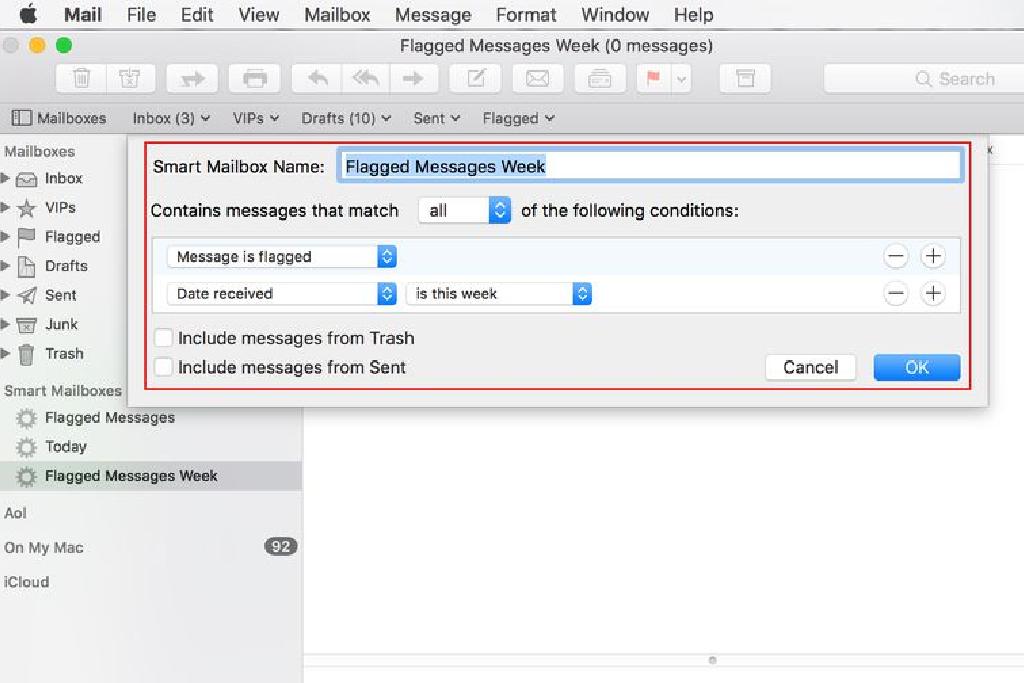The image size is (1024, 683).
Task: Open the Sent favorites dropdown
Action: (436, 118)
